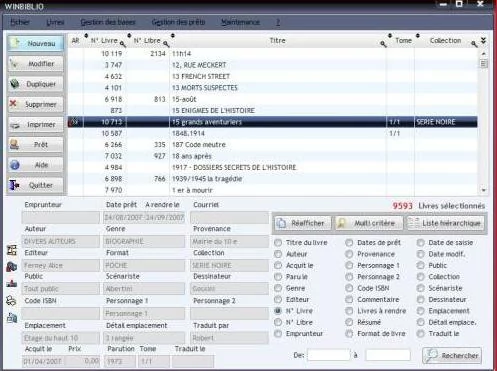Select Livres à rendre radio button
The image size is (497, 371).
[349, 311]
